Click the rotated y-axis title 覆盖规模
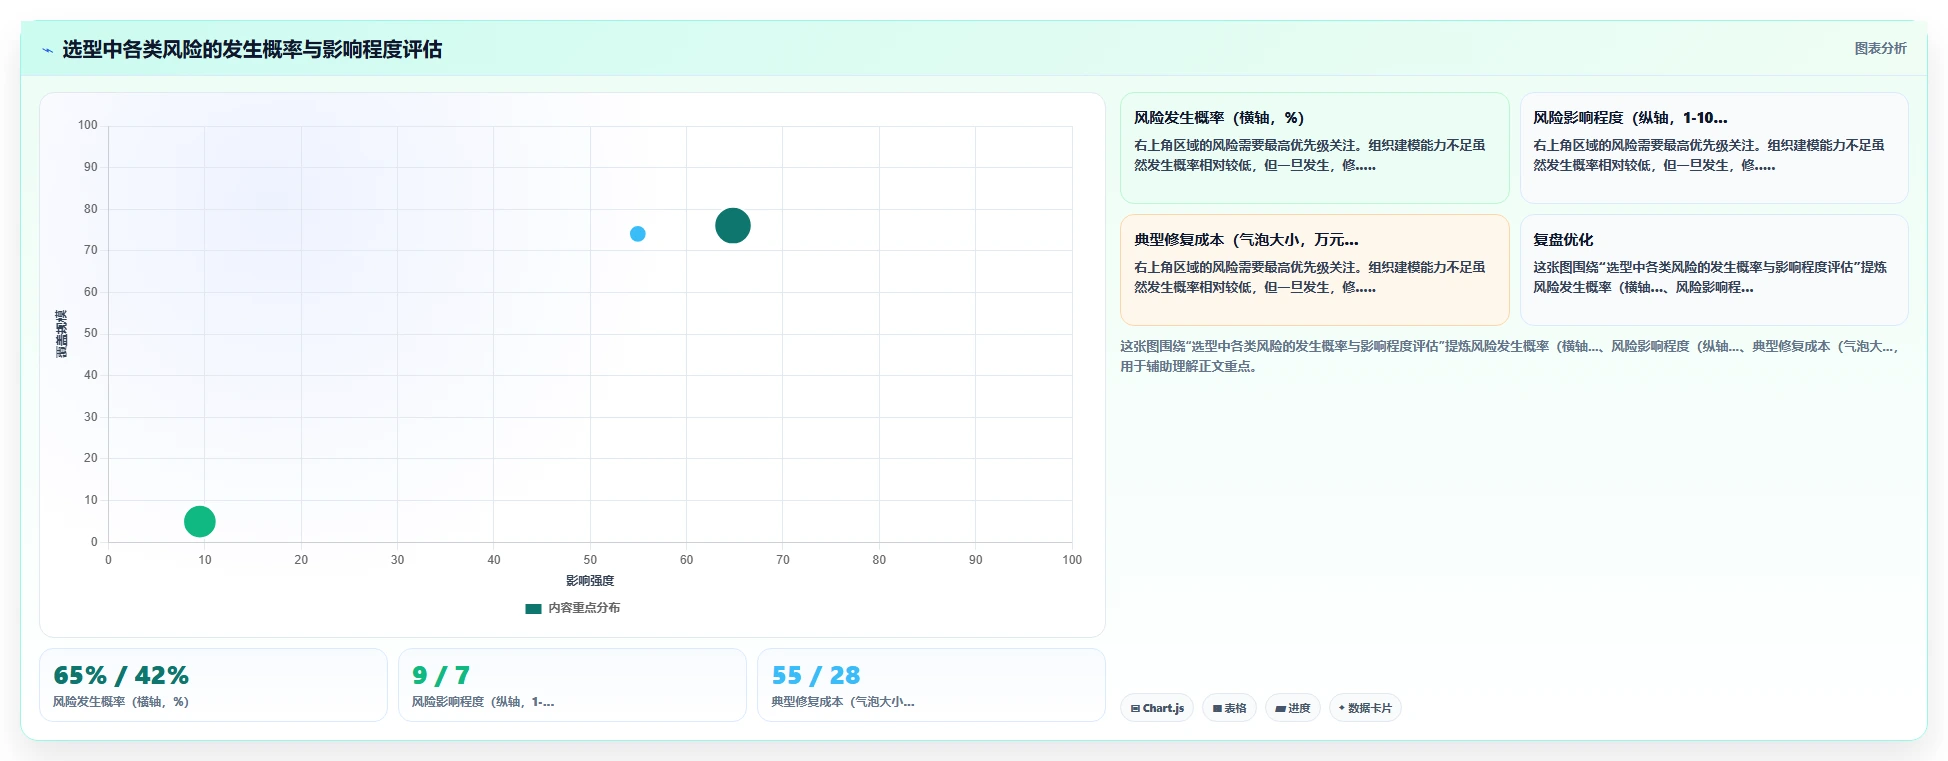Viewport: 1948px width, 761px height. click(x=62, y=334)
